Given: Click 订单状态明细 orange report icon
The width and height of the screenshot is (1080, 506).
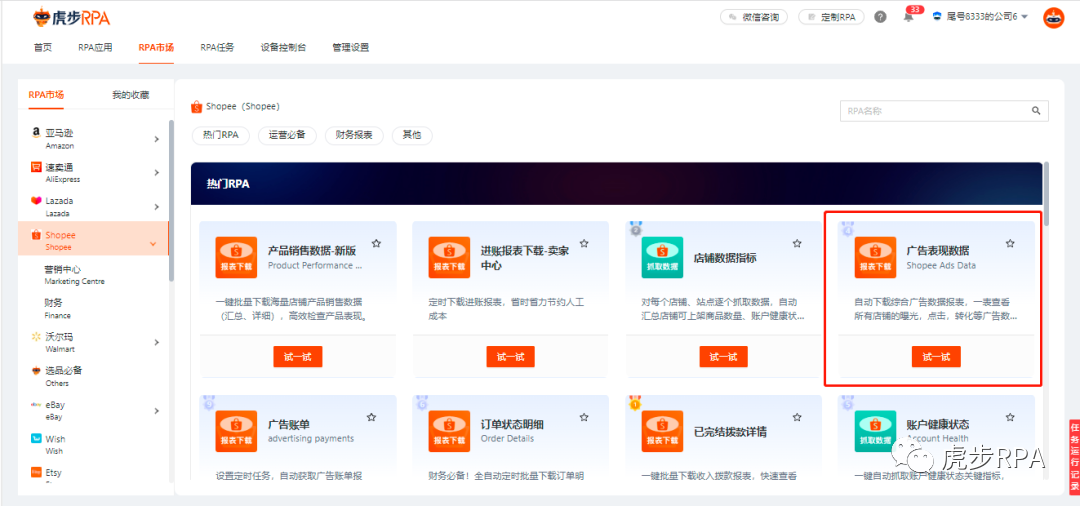Looking at the screenshot, I should click(449, 432).
